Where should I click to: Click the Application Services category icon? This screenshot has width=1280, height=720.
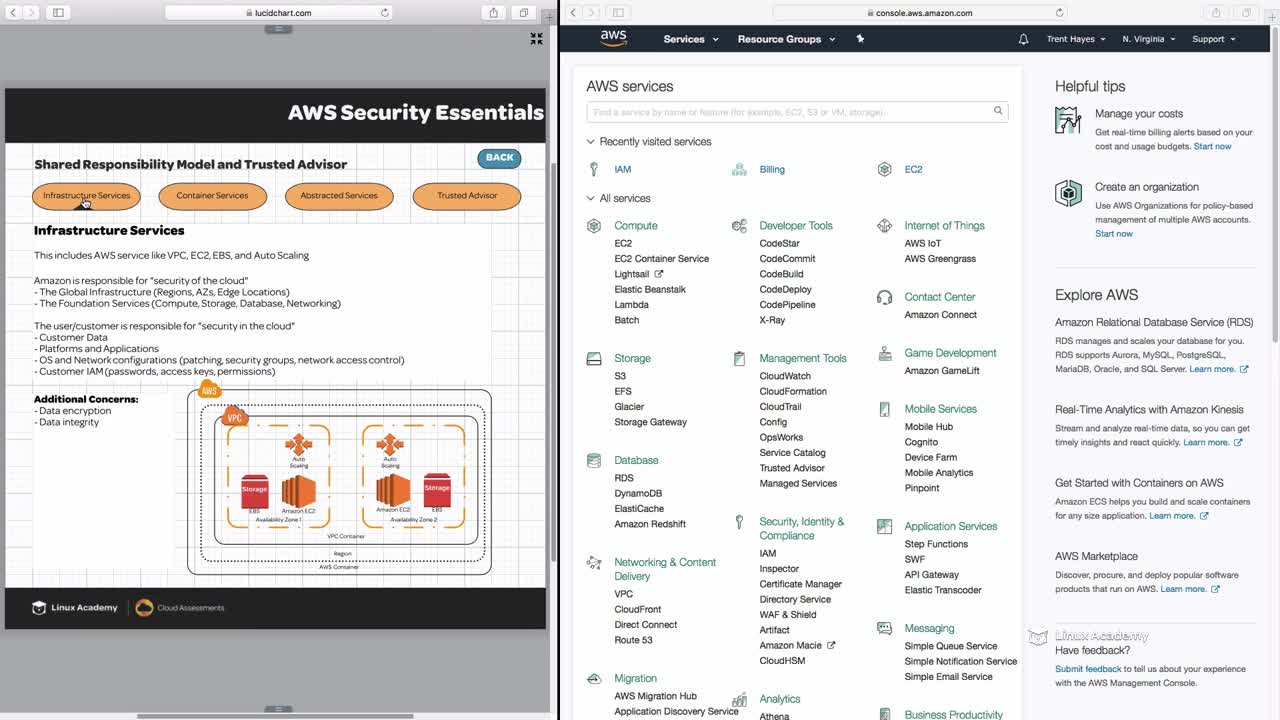884,526
